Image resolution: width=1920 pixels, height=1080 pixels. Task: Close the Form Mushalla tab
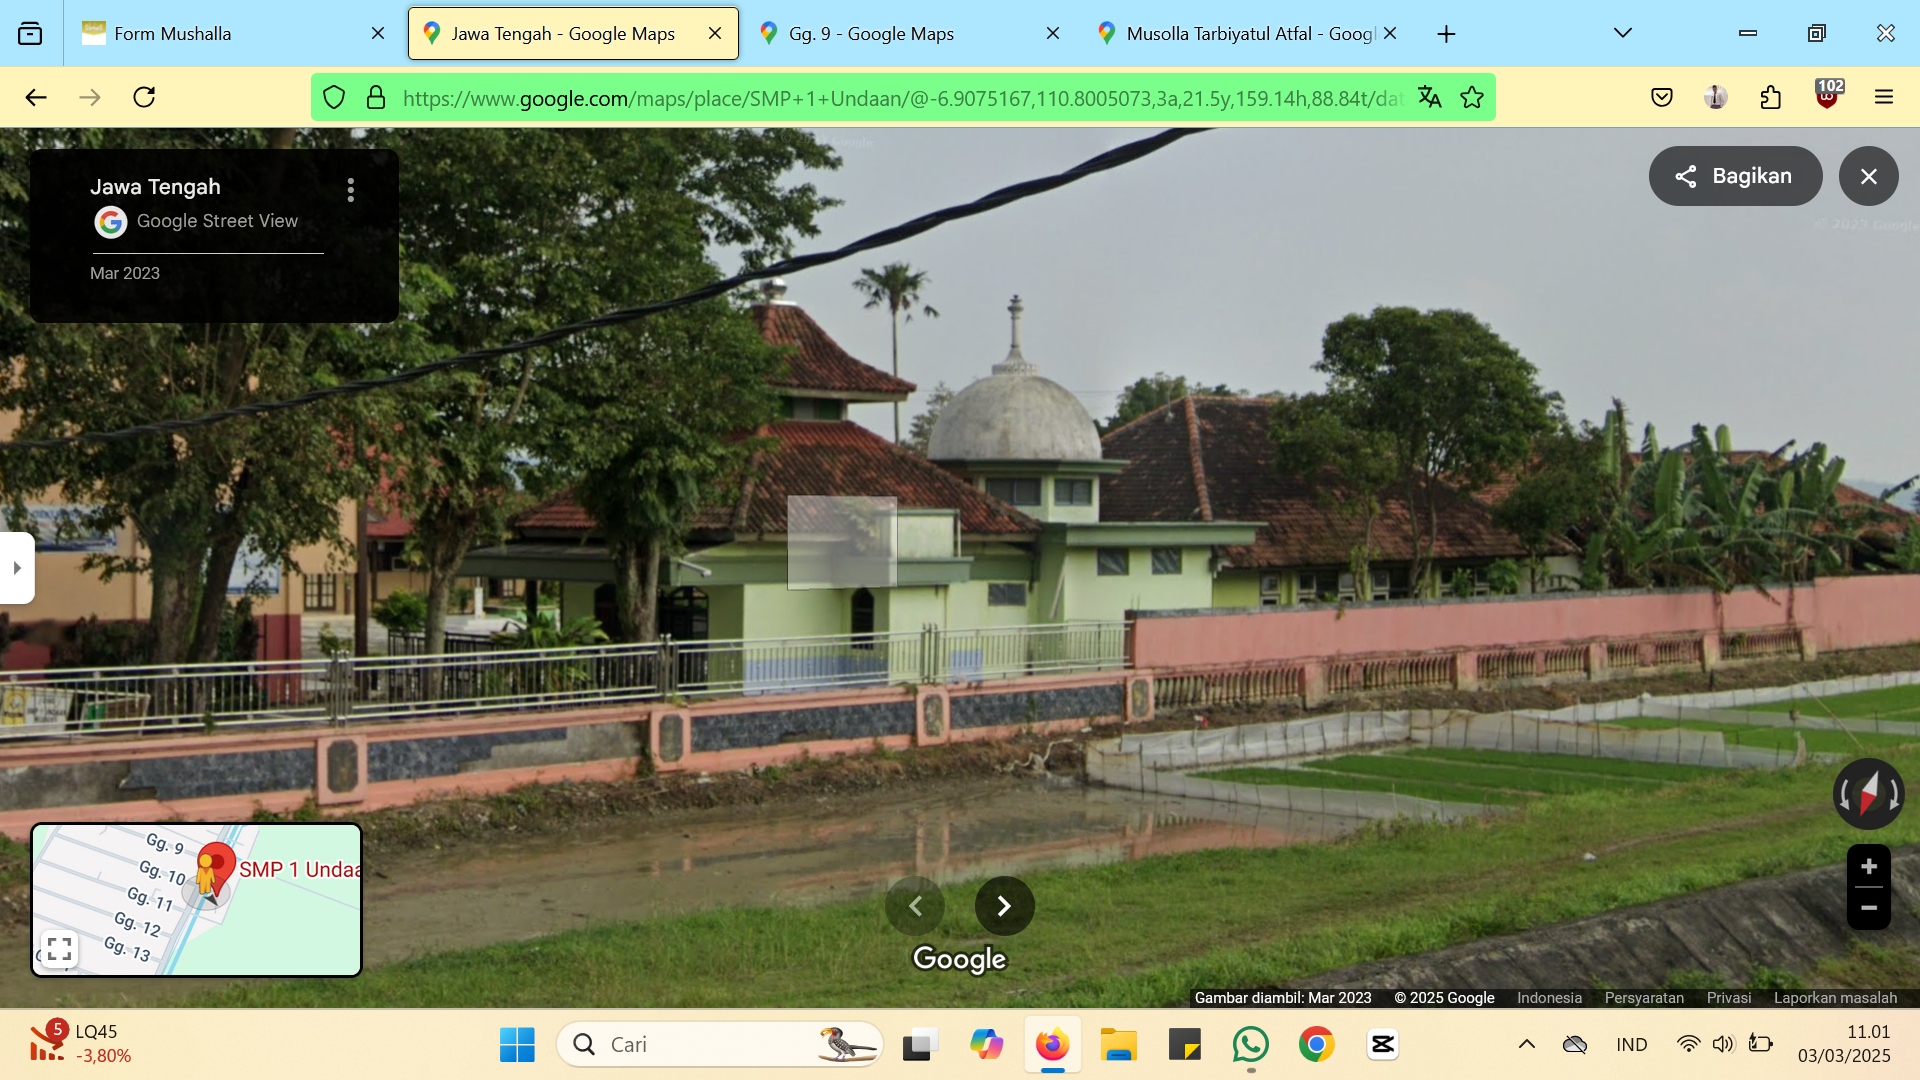tap(378, 34)
